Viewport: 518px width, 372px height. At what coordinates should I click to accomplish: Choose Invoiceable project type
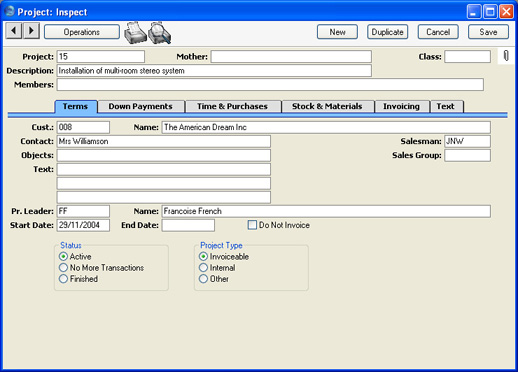(203, 256)
